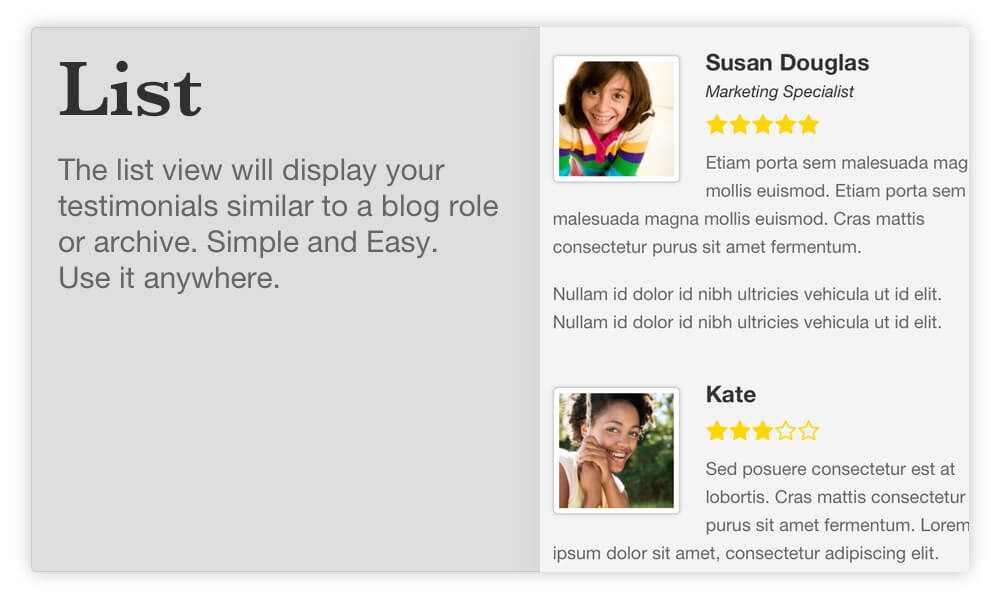Click the first filled star in Kate's rating
Viewport: 1000px width, 600px height.
(717, 431)
